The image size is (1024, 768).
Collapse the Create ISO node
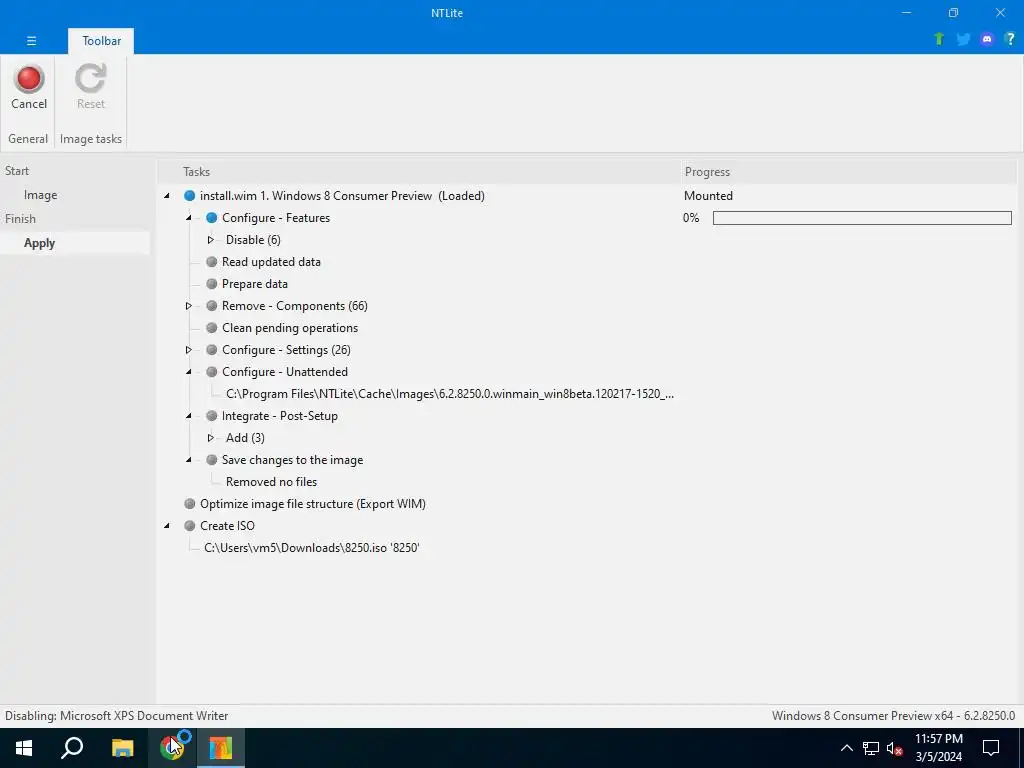(167, 526)
